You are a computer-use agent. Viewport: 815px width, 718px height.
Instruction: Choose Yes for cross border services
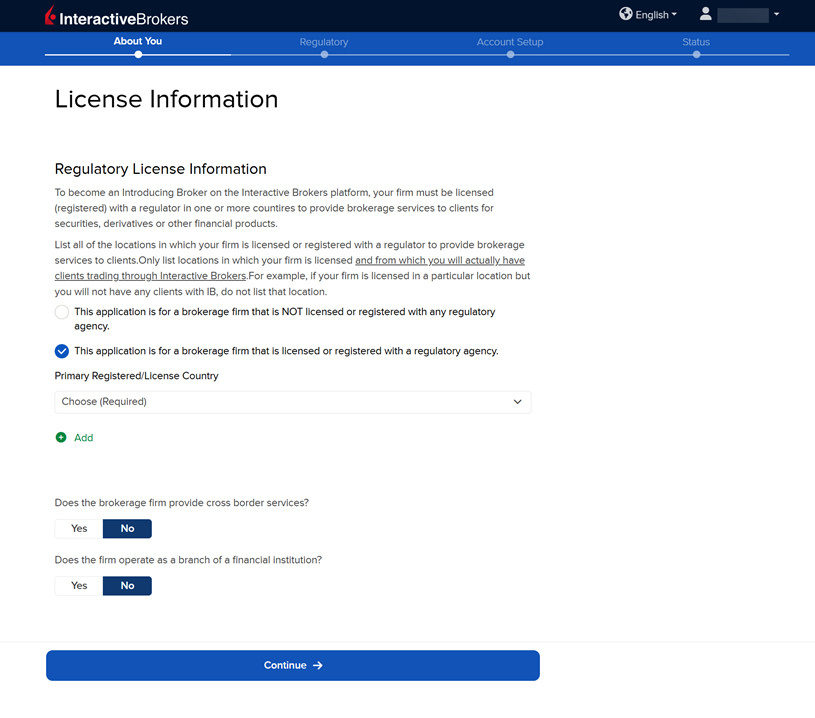(x=79, y=529)
